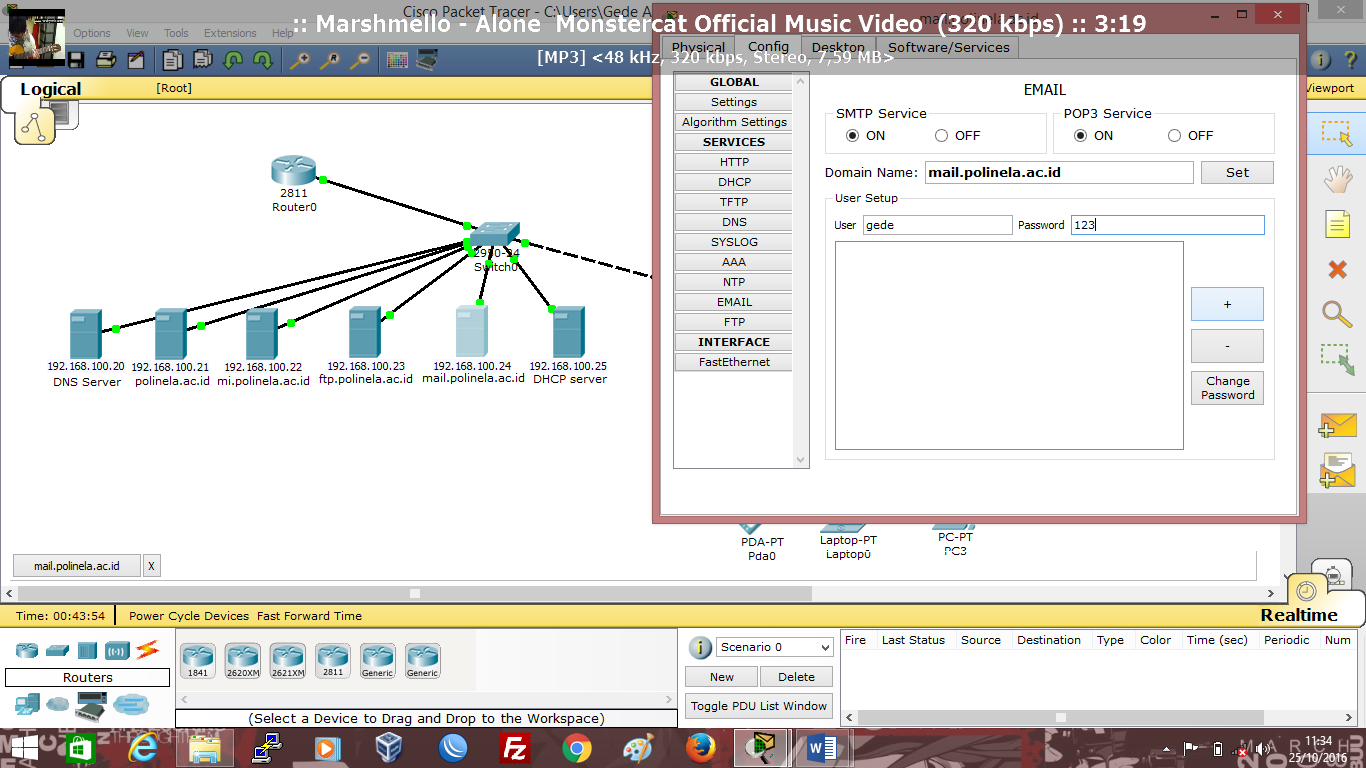
Task: Click the Paste toolbar icon
Action: click(x=202, y=60)
